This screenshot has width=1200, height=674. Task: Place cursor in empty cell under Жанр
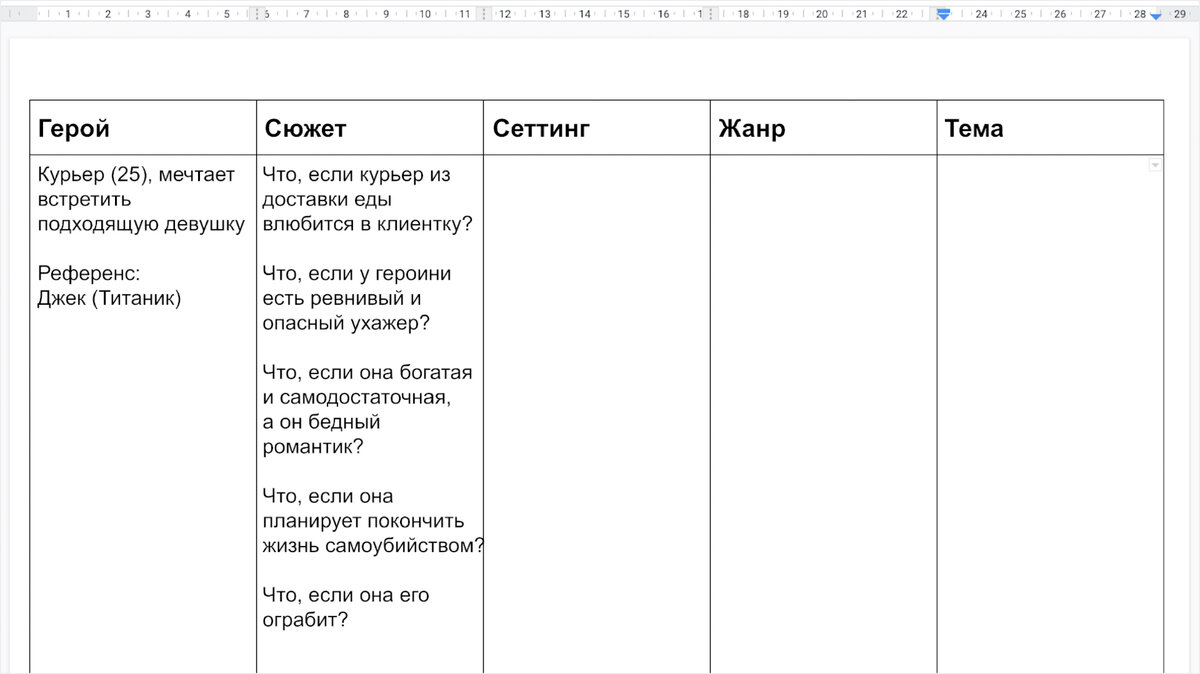pos(824,414)
